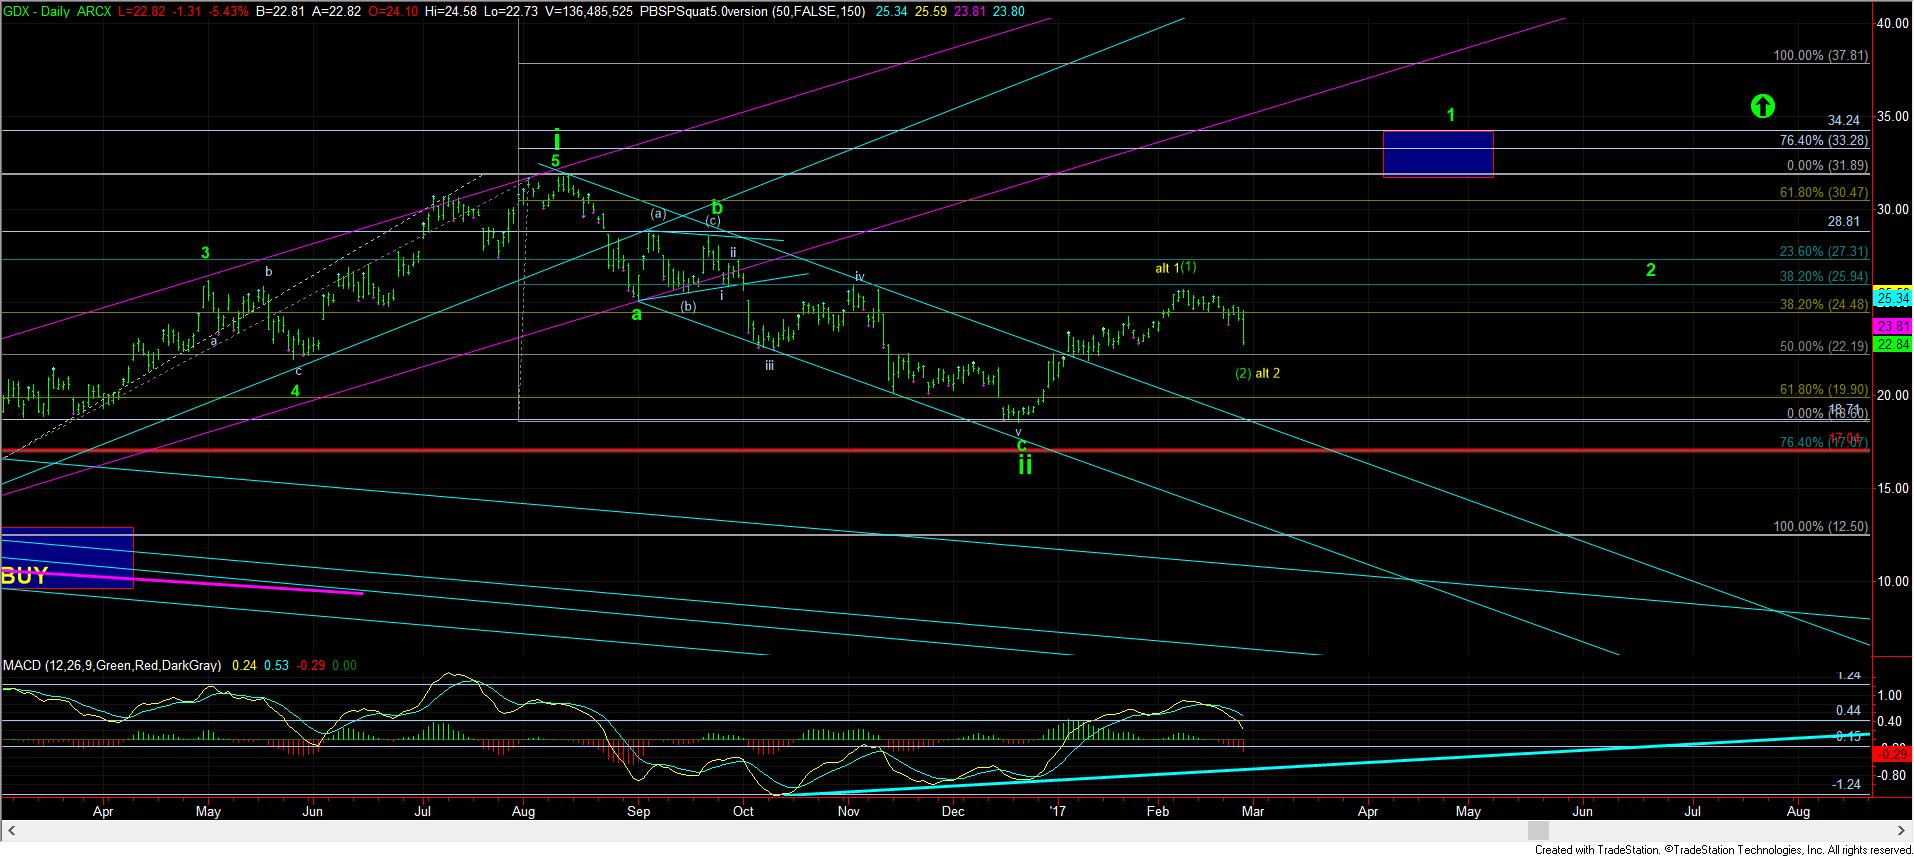The width and height of the screenshot is (1914, 856).
Task: Click the Feb marker on time axis
Action: point(1158,811)
